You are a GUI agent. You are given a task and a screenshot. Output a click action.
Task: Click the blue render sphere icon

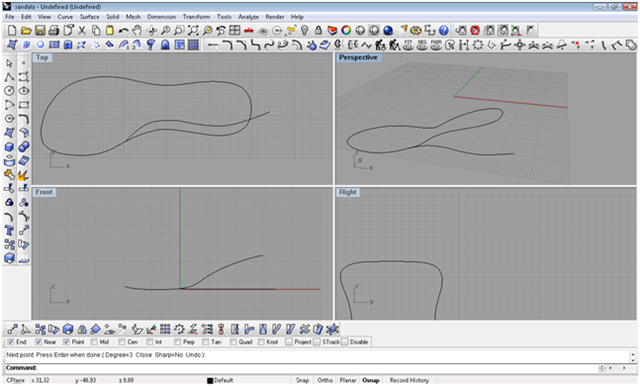pyautogui.click(x=388, y=31)
